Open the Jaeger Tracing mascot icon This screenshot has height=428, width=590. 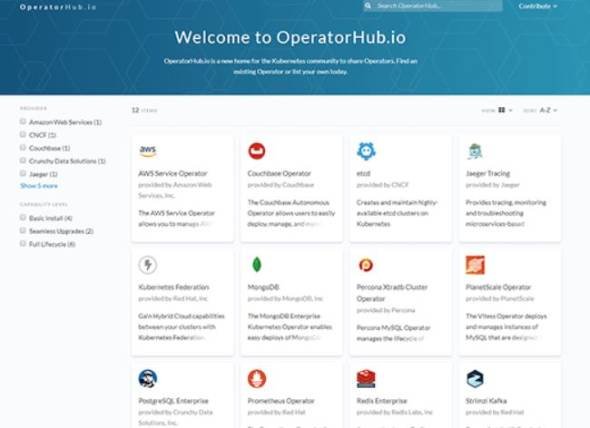[x=475, y=151]
